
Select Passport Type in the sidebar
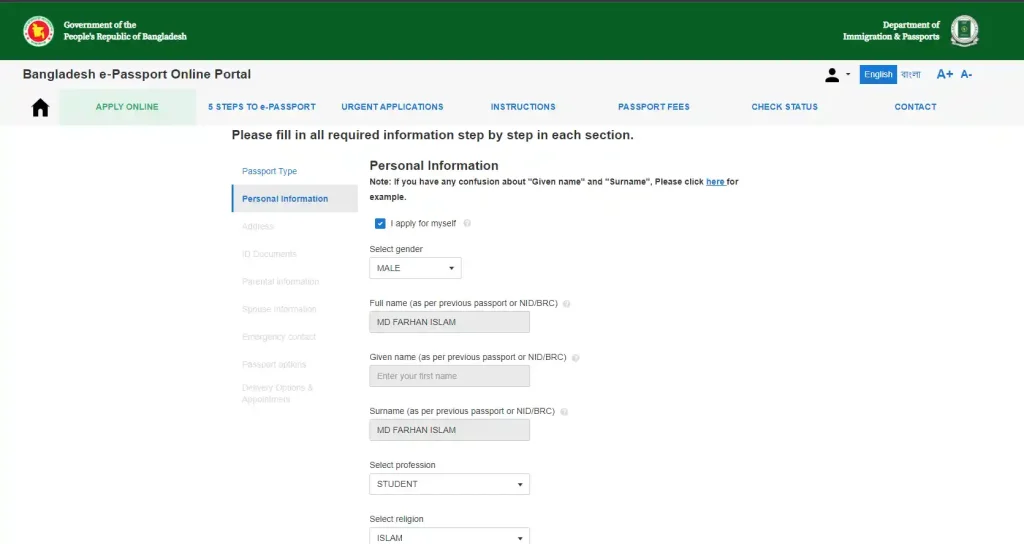[269, 171]
